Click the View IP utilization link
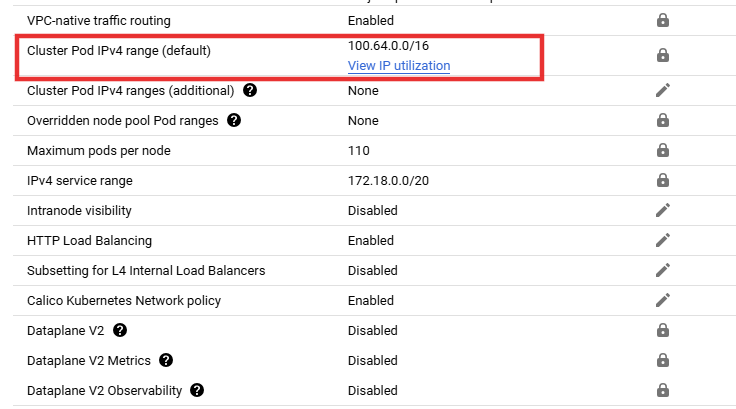Screen dimensions: 736x409 click(399, 66)
